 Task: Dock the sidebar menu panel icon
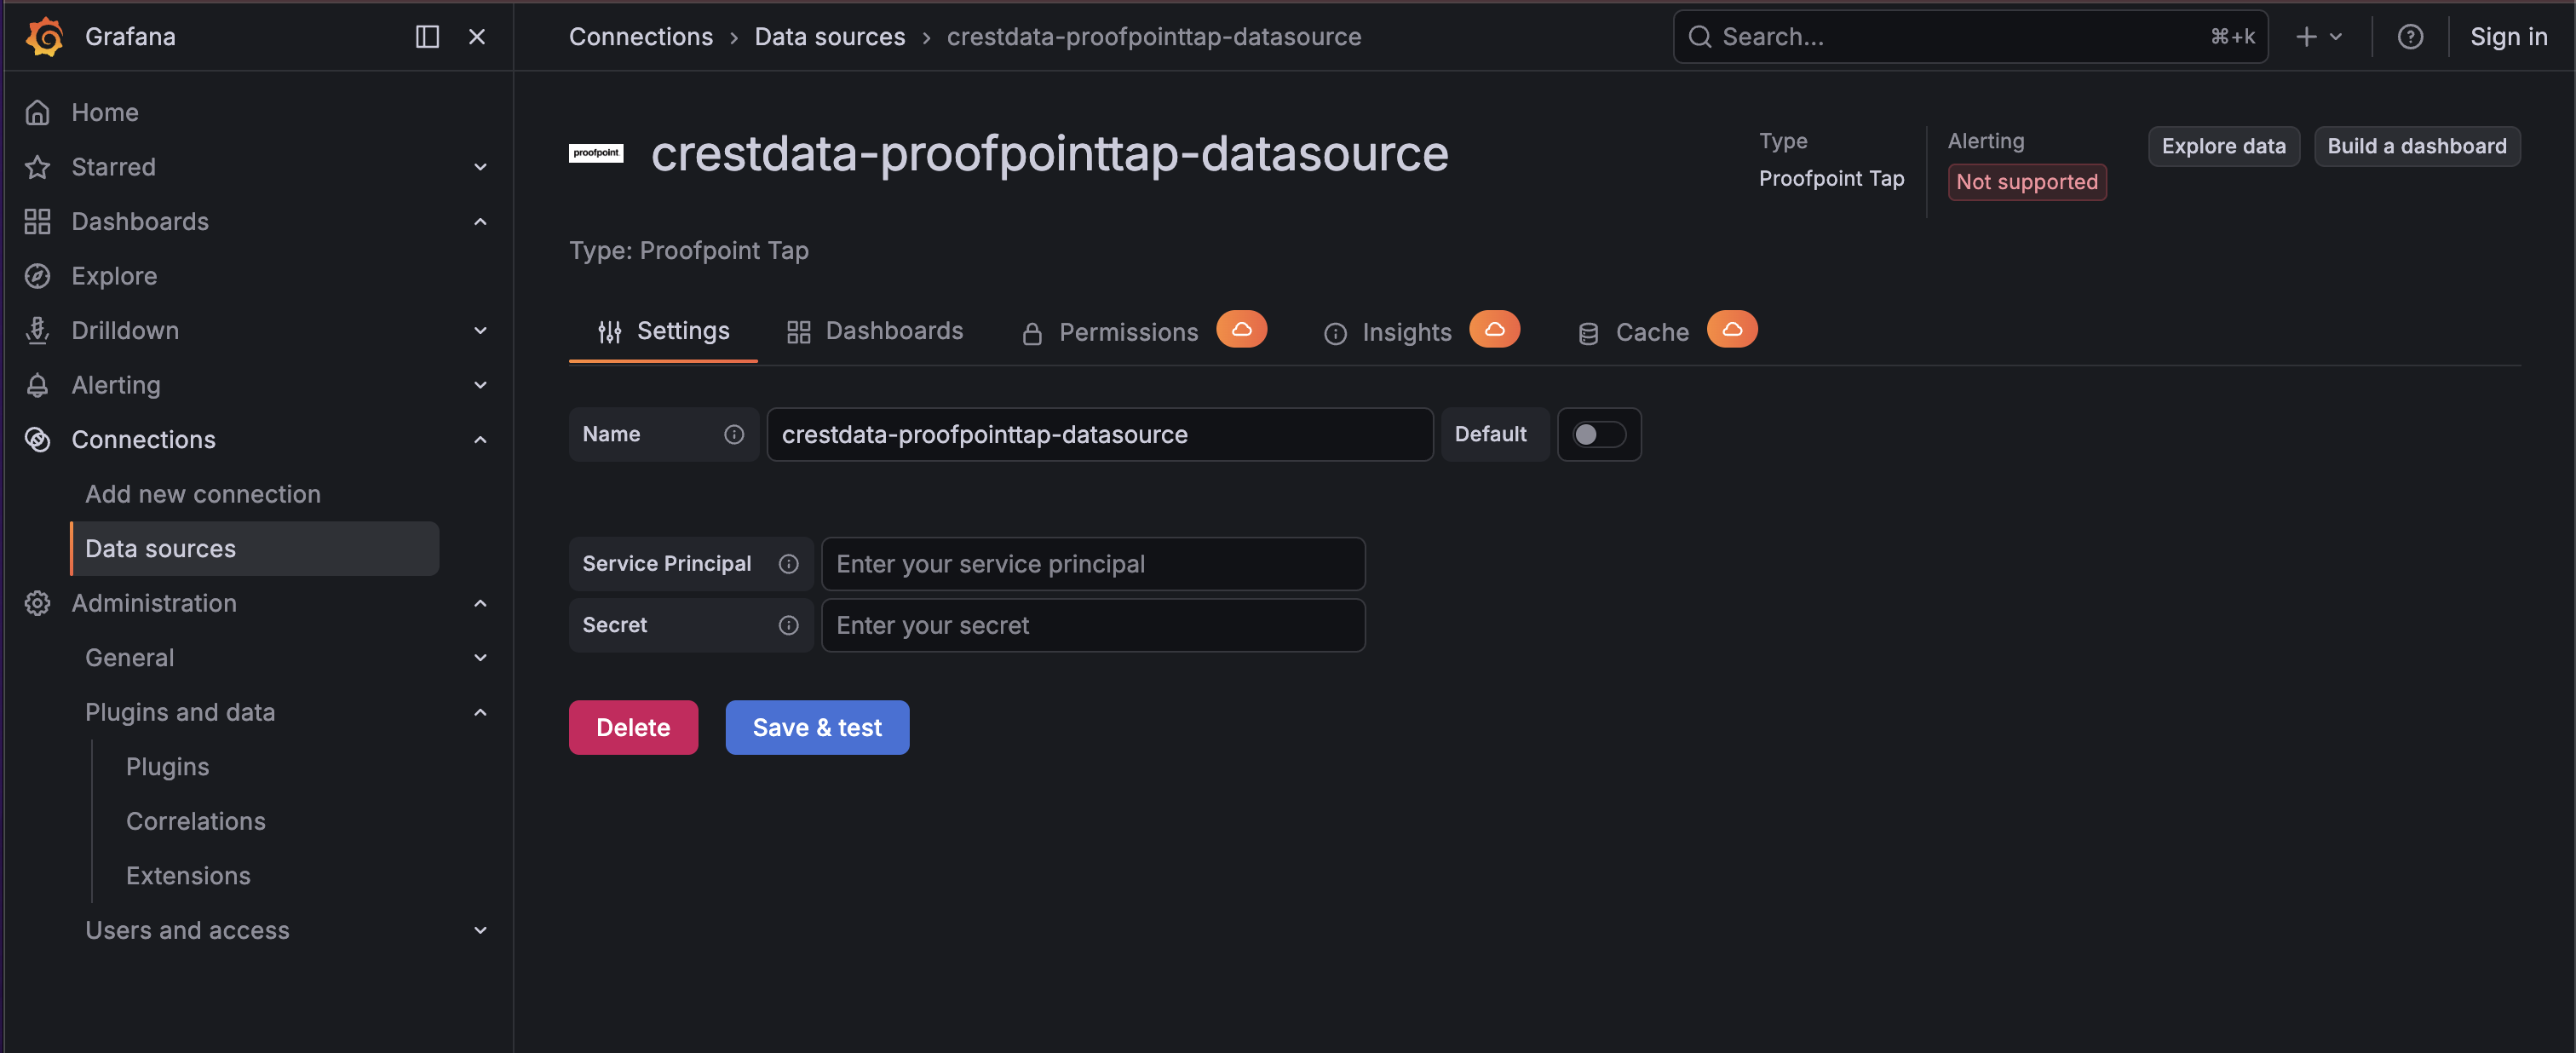point(427,36)
